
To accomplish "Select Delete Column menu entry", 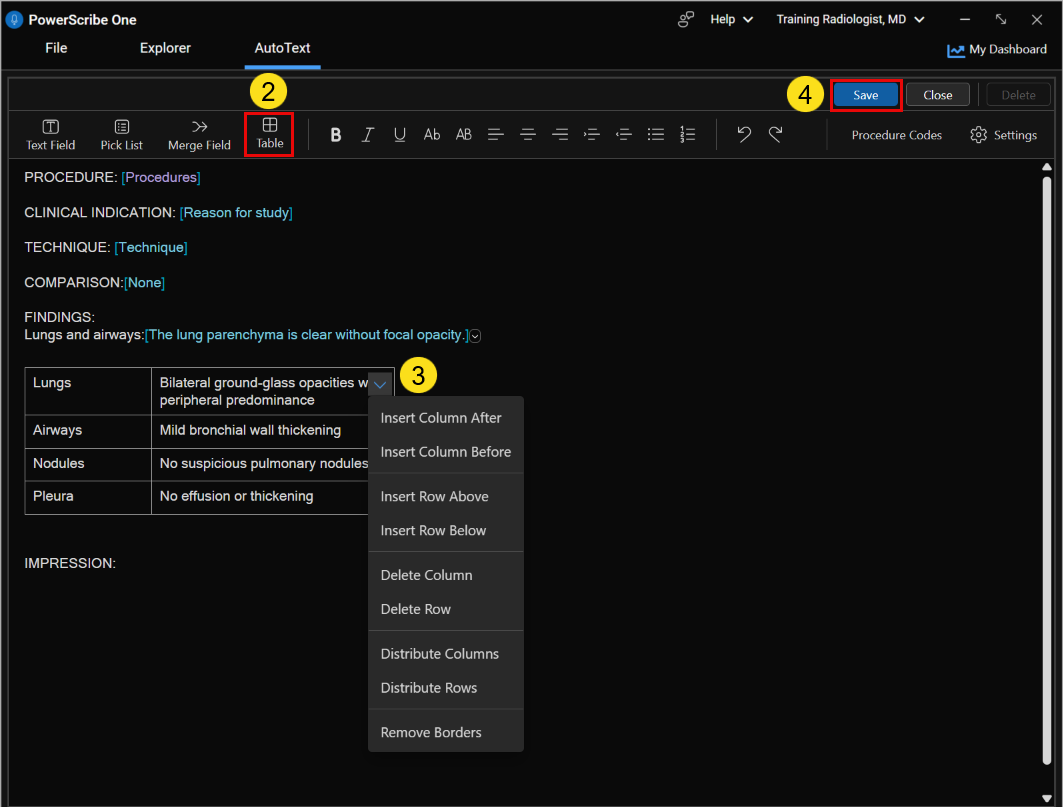I will pyautogui.click(x=445, y=576).
